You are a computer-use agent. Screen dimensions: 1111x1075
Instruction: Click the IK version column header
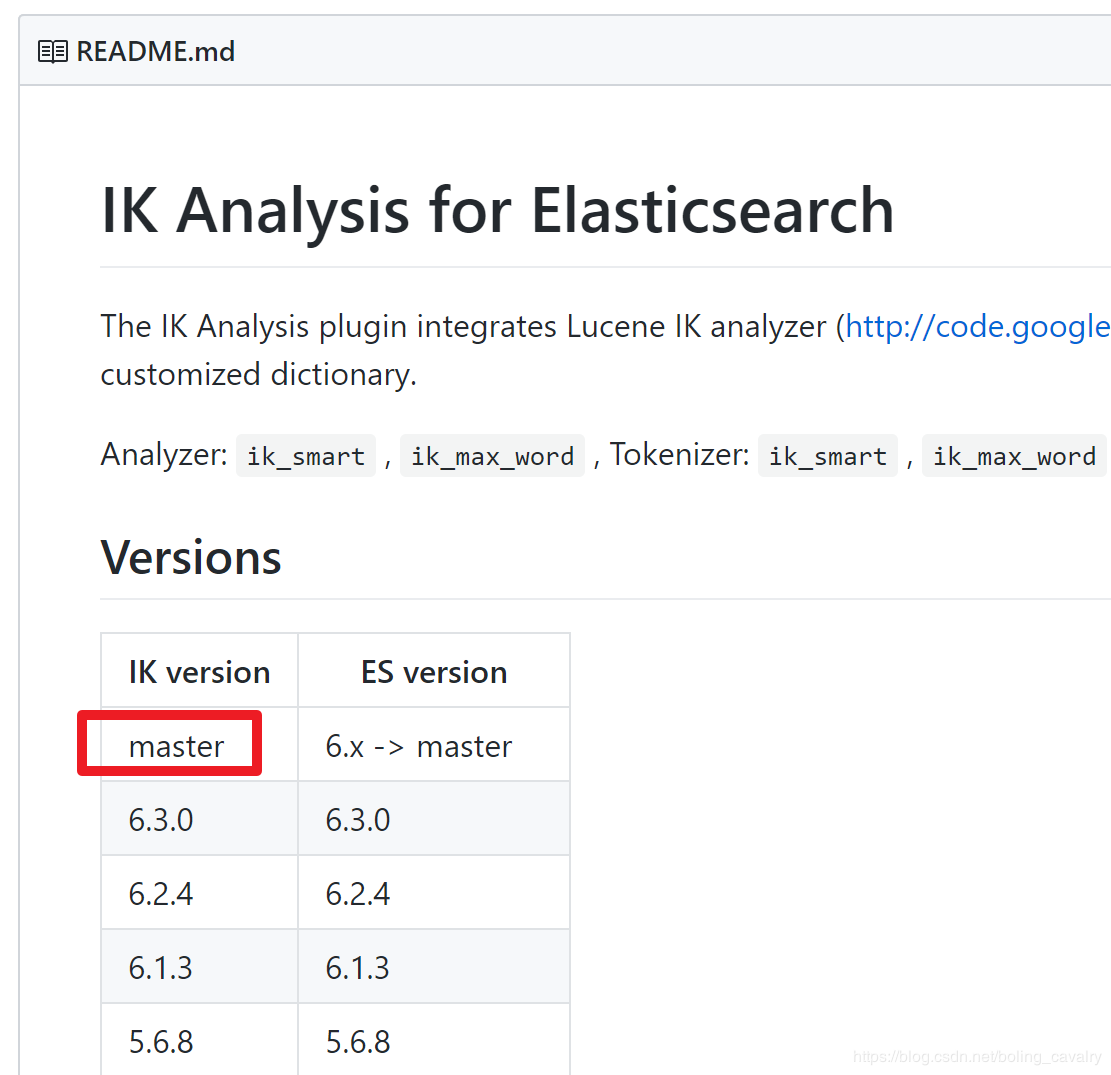point(200,671)
